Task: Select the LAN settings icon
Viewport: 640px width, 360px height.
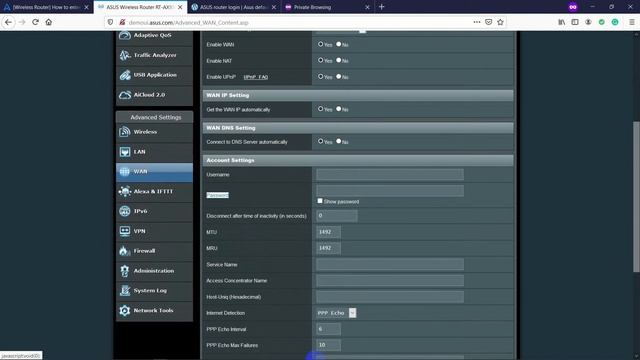Action: click(125, 152)
